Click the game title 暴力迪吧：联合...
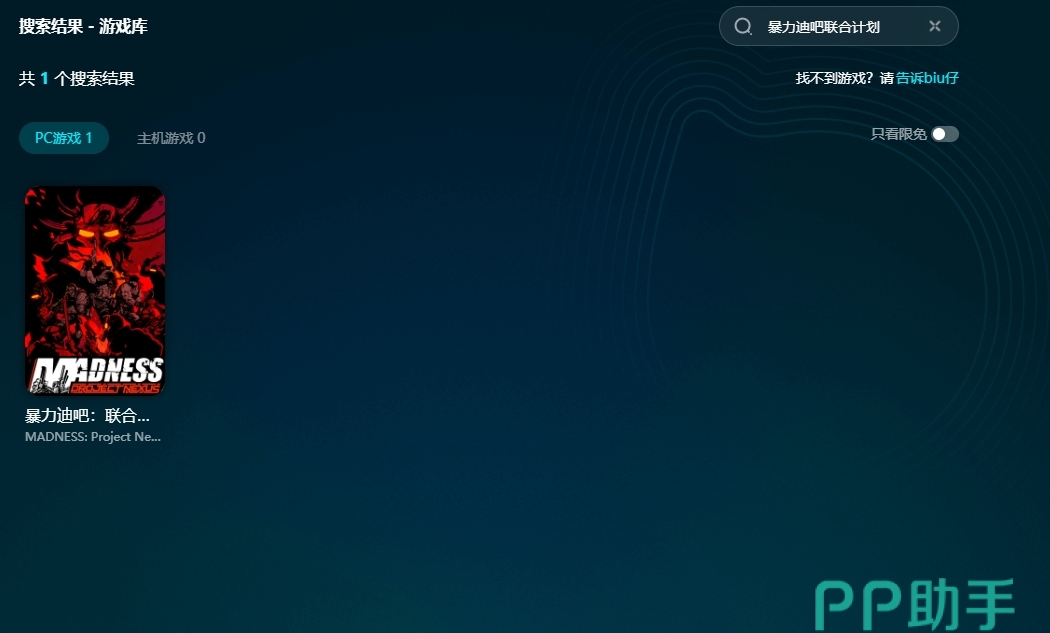Screen dimensions: 1050x633 [87, 415]
